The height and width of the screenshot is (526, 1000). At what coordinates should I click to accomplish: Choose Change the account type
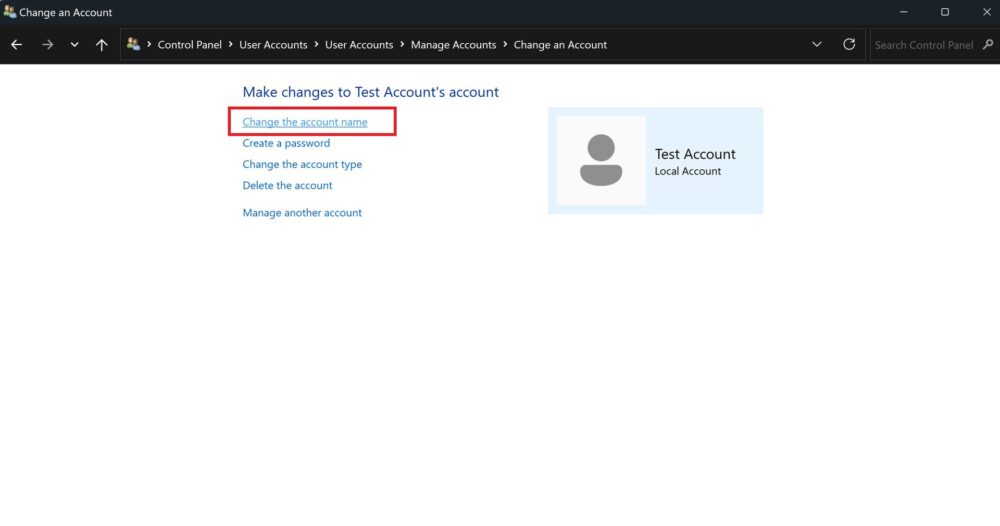302,164
